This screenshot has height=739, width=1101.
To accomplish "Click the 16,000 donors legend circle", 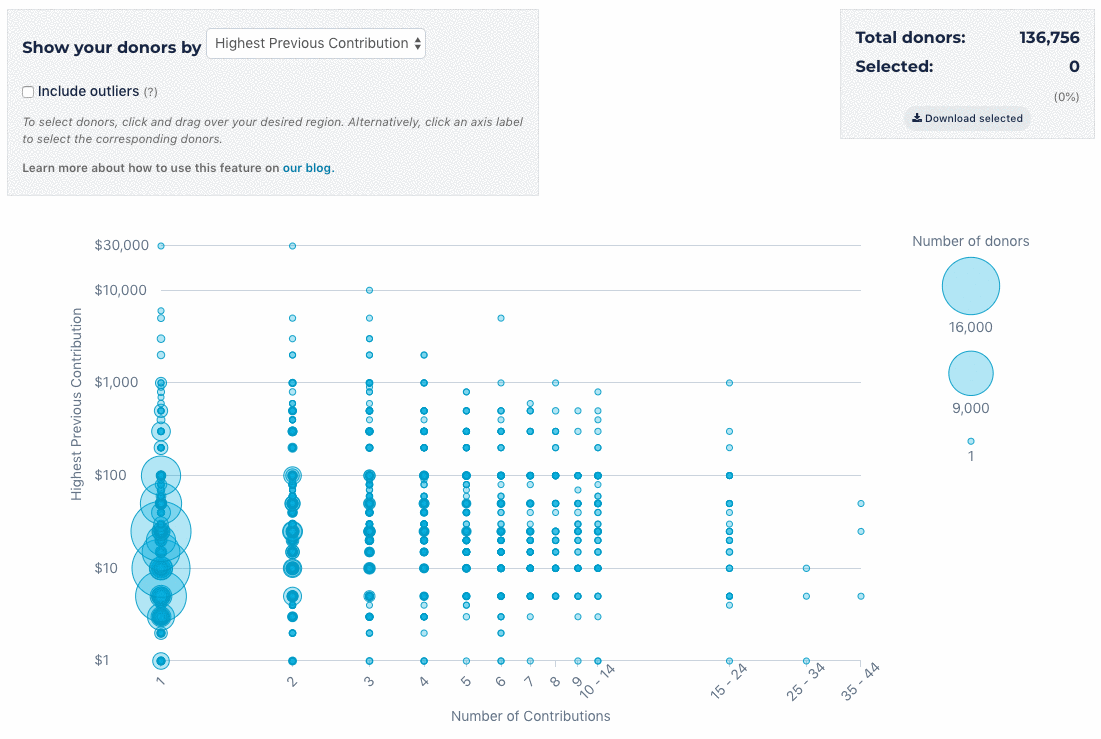I will (970, 286).
